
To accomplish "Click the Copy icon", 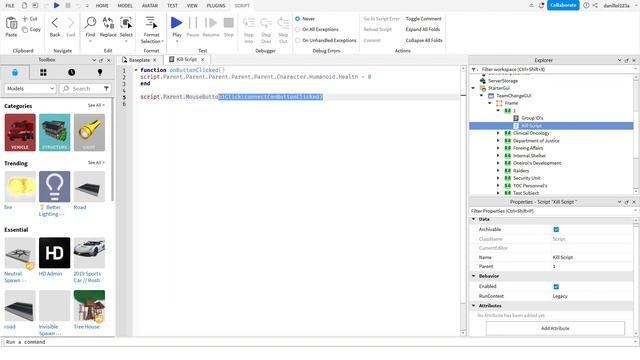I will [x=25, y=29].
